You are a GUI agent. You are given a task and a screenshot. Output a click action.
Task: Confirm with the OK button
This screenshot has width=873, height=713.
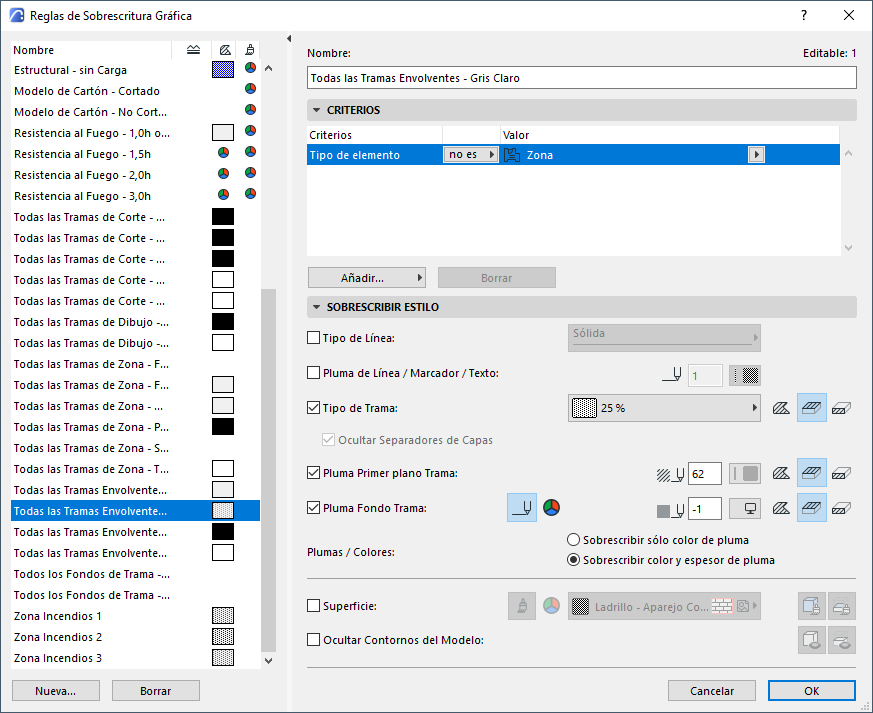pos(812,691)
